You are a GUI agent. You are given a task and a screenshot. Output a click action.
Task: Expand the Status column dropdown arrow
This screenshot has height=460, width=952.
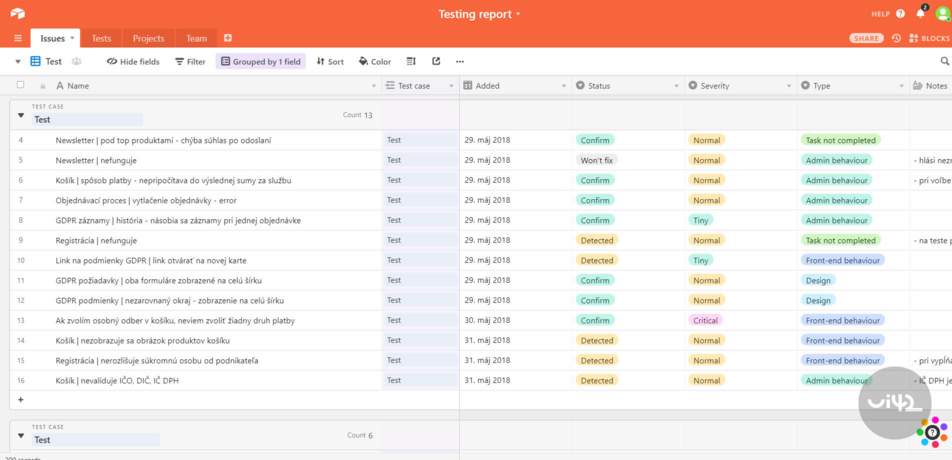pyautogui.click(x=677, y=86)
